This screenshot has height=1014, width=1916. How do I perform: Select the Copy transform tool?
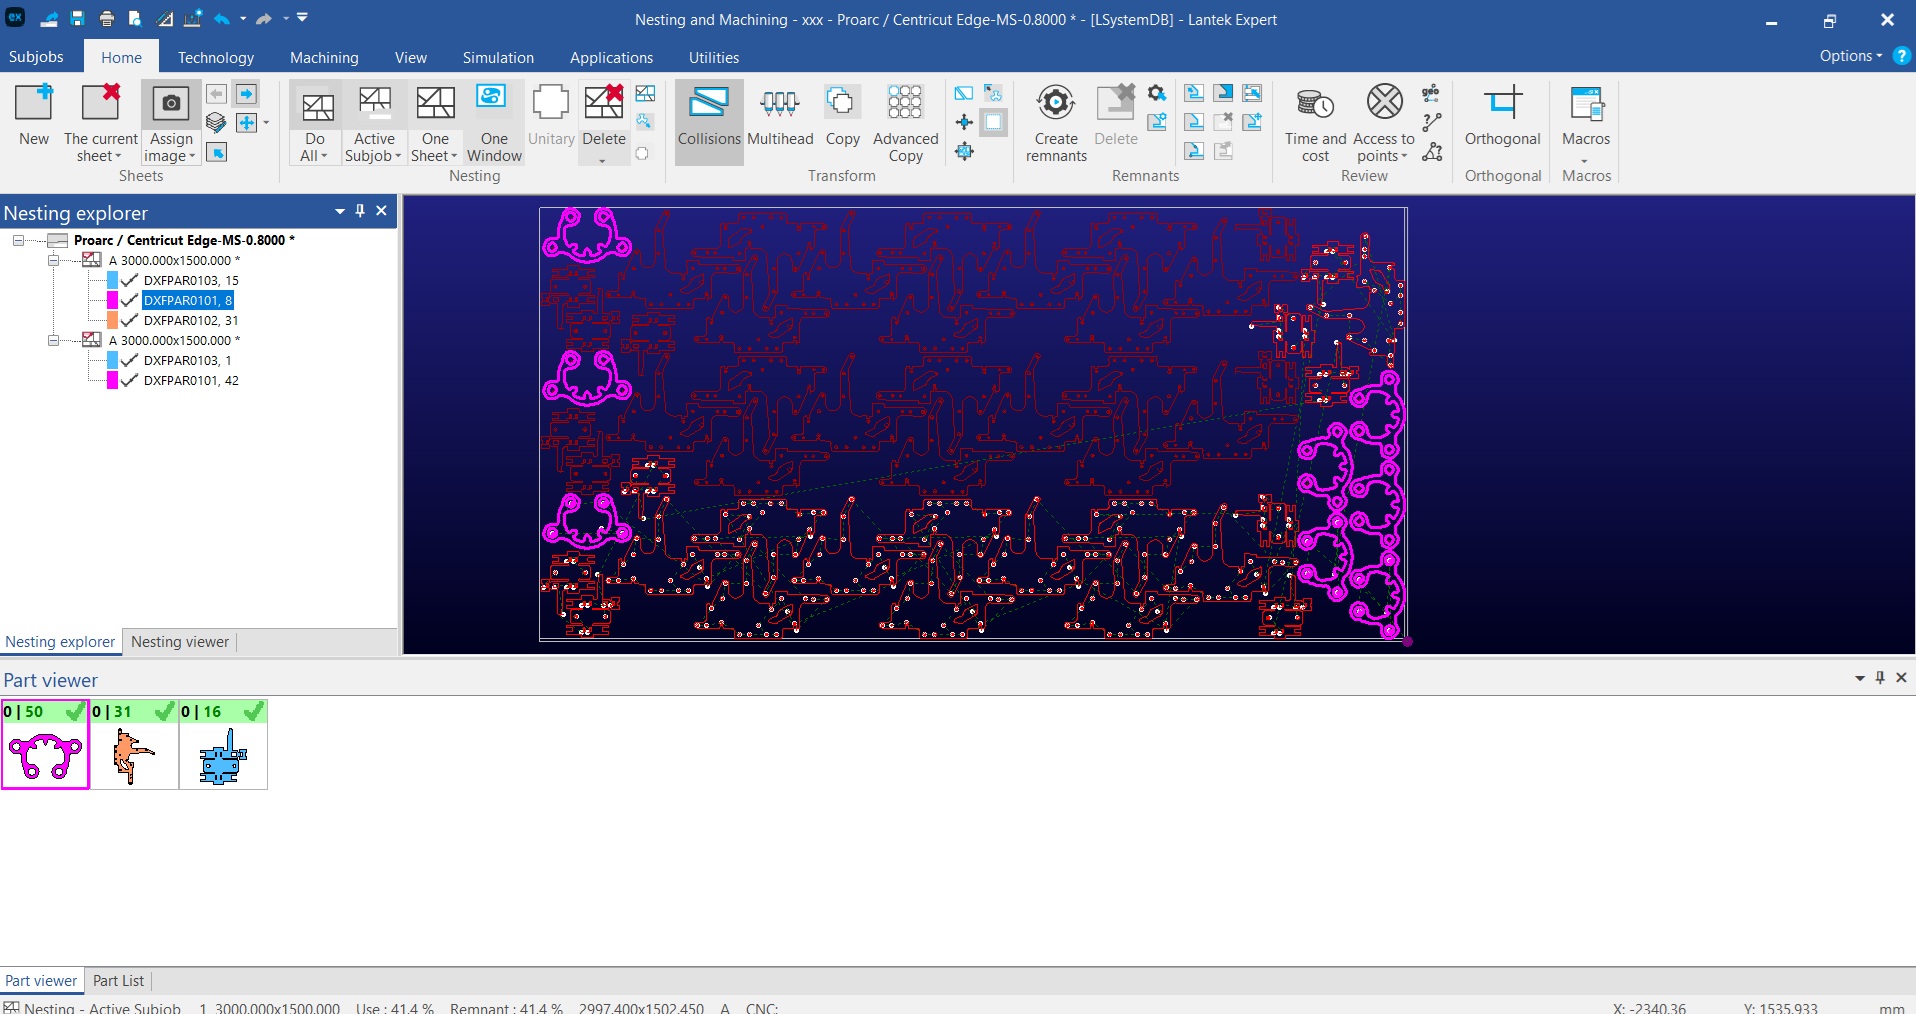click(x=842, y=117)
